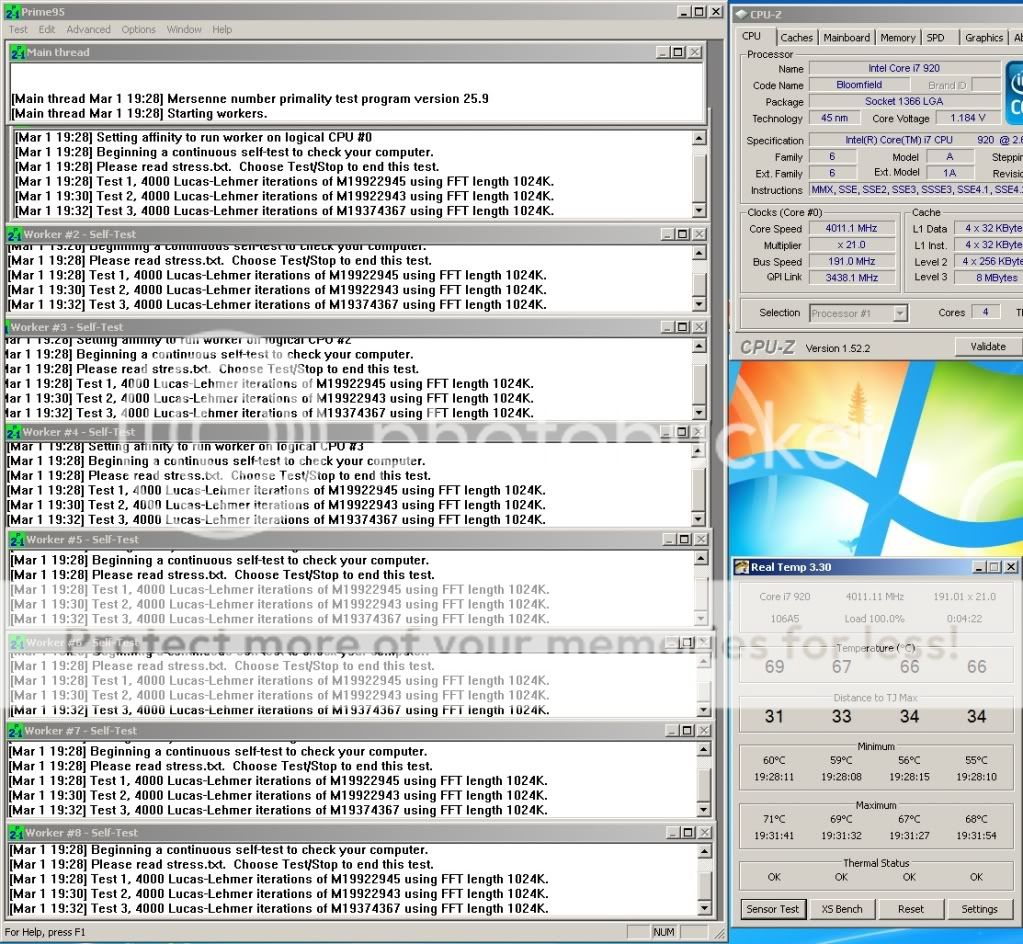
Task: Minimize the Worker #2 child window
Action: 667,234
